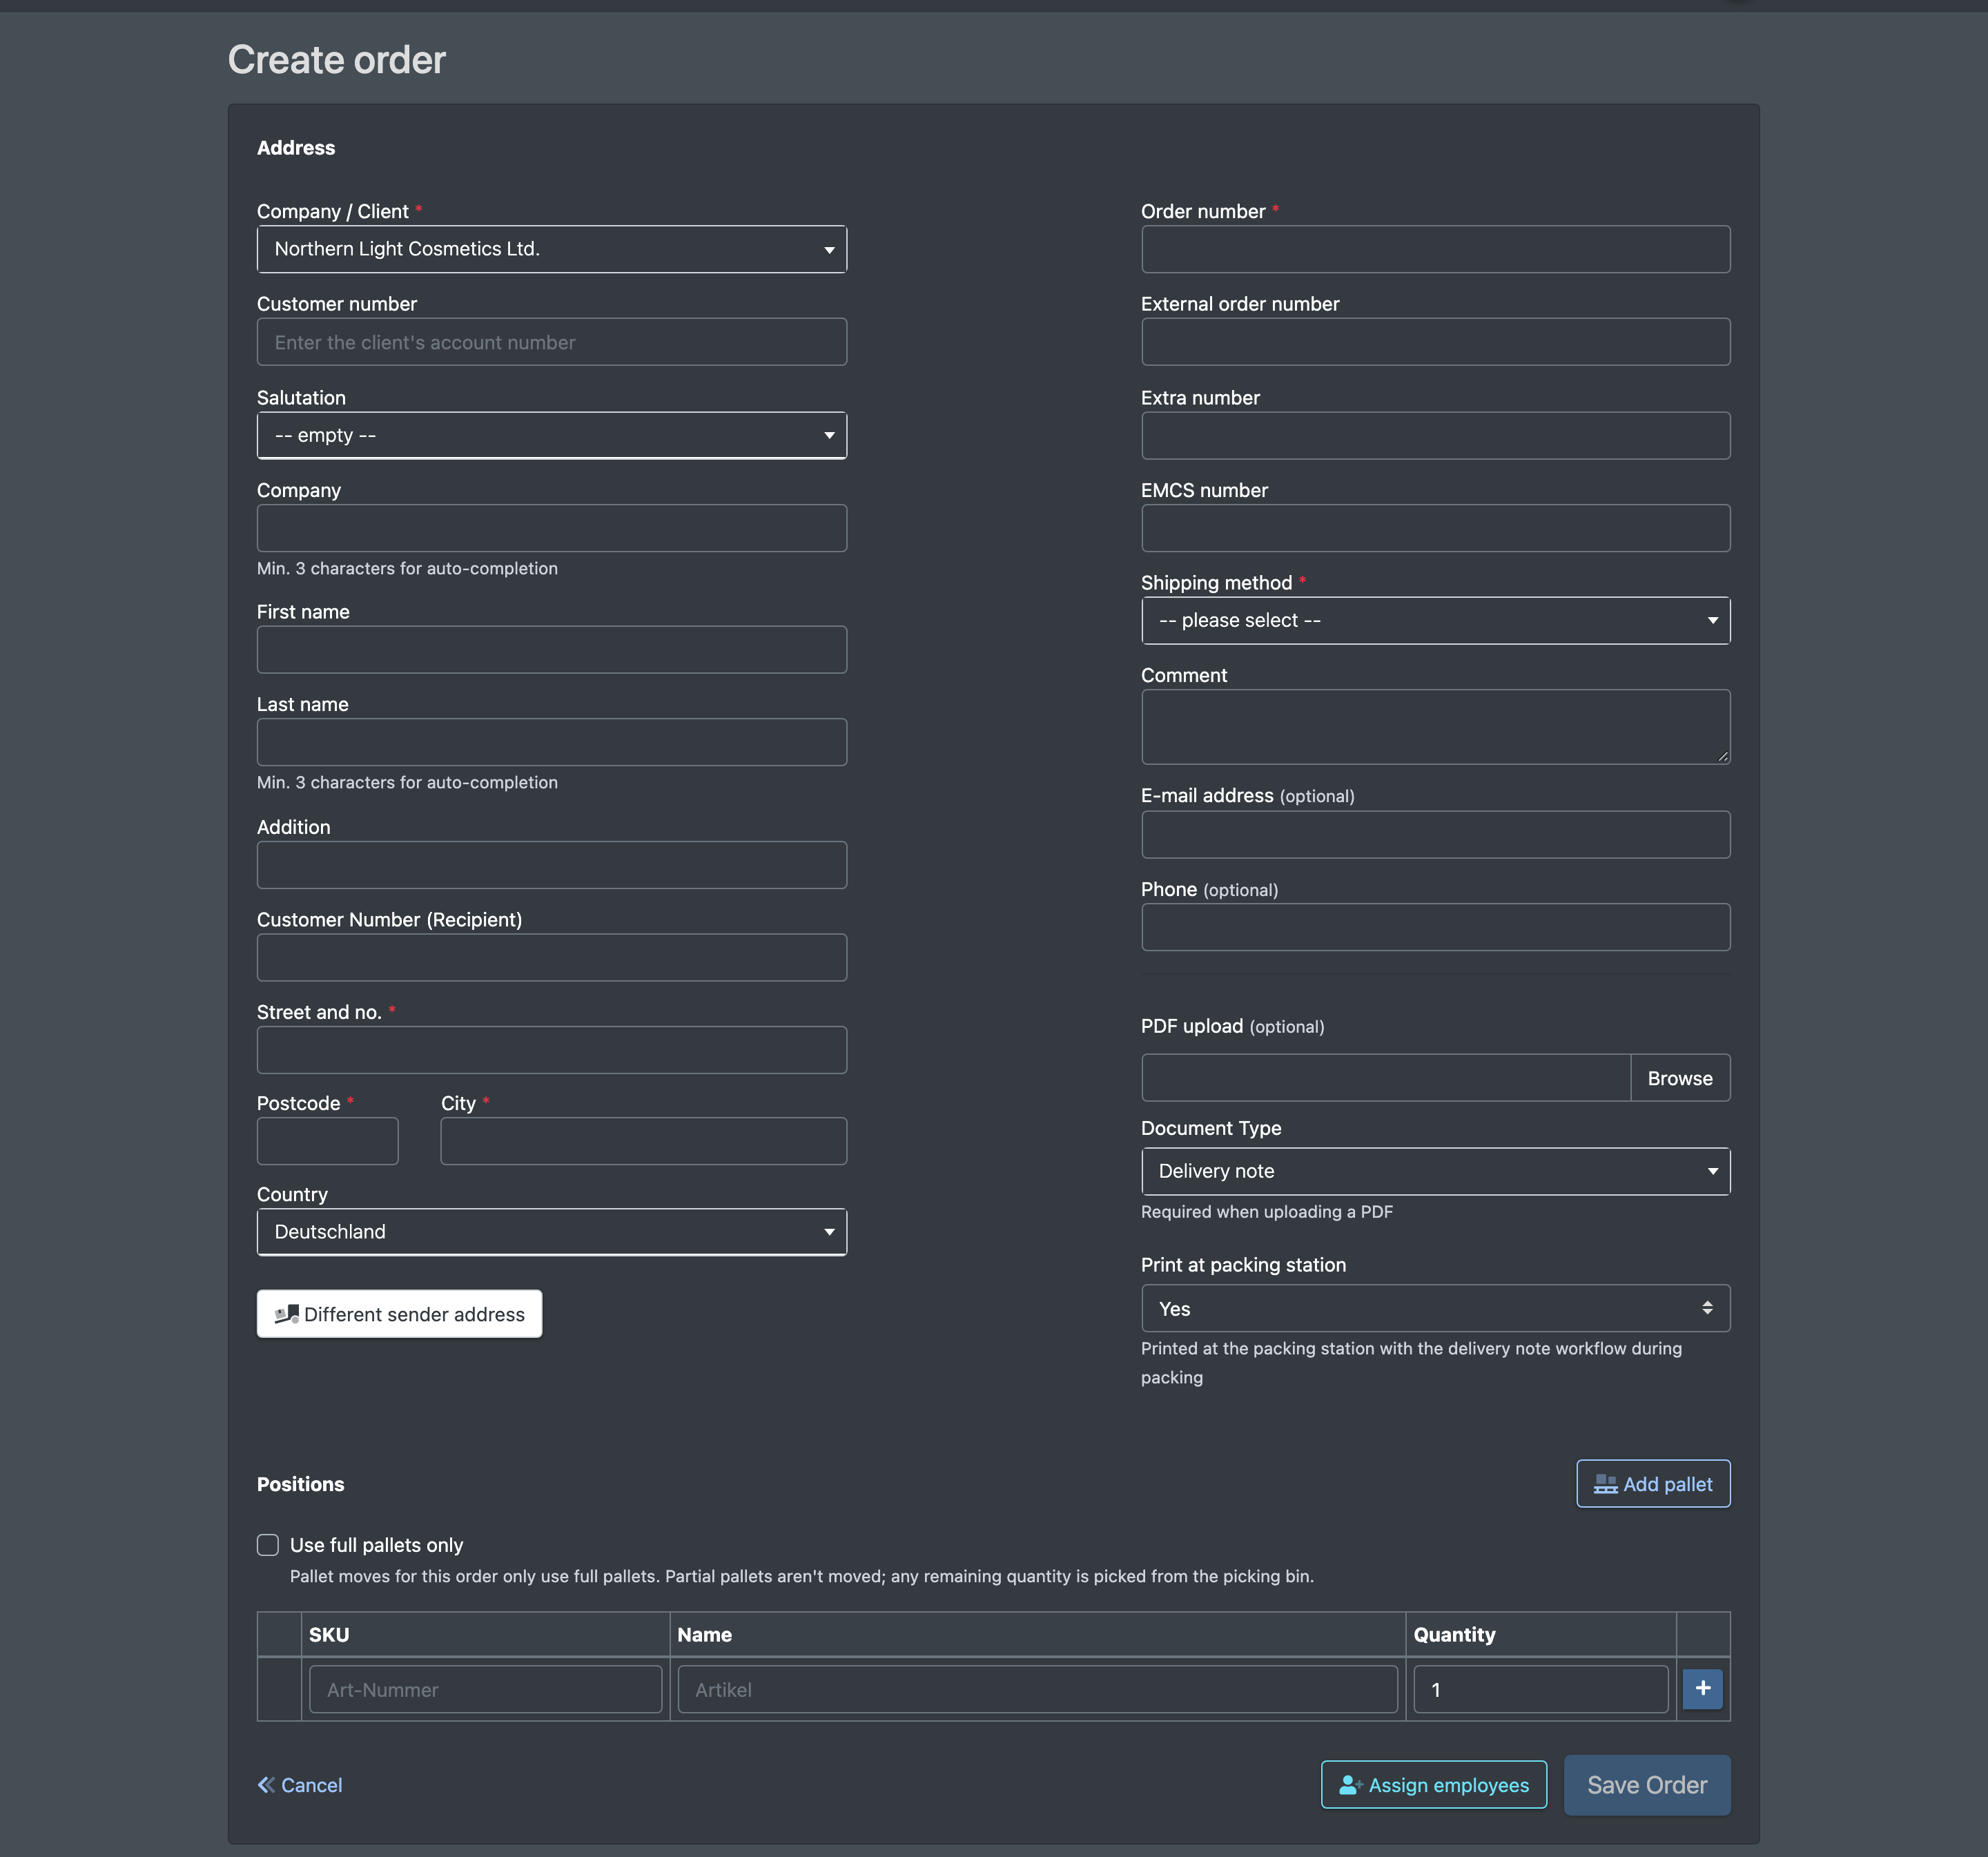
Task: Open the Document Type dropdown
Action: 1435,1171
